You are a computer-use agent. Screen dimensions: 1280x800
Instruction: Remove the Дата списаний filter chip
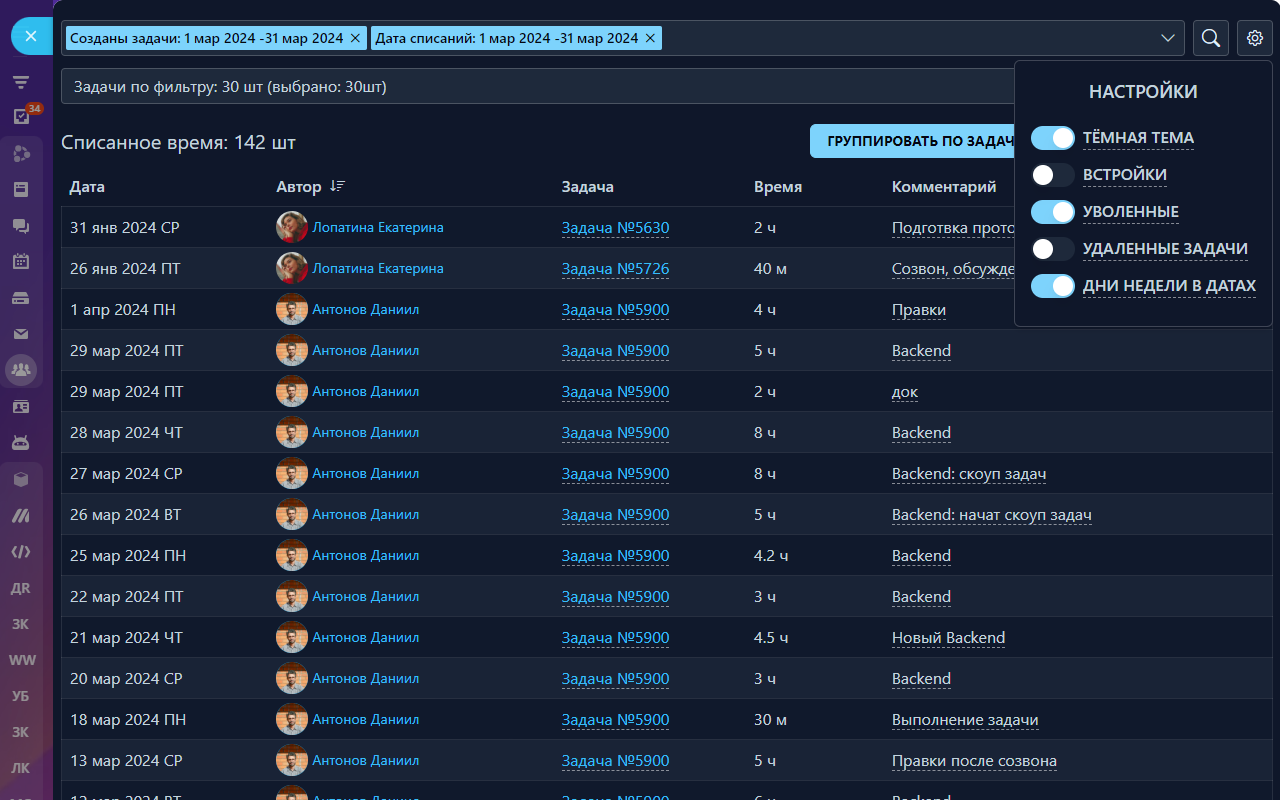coord(650,38)
